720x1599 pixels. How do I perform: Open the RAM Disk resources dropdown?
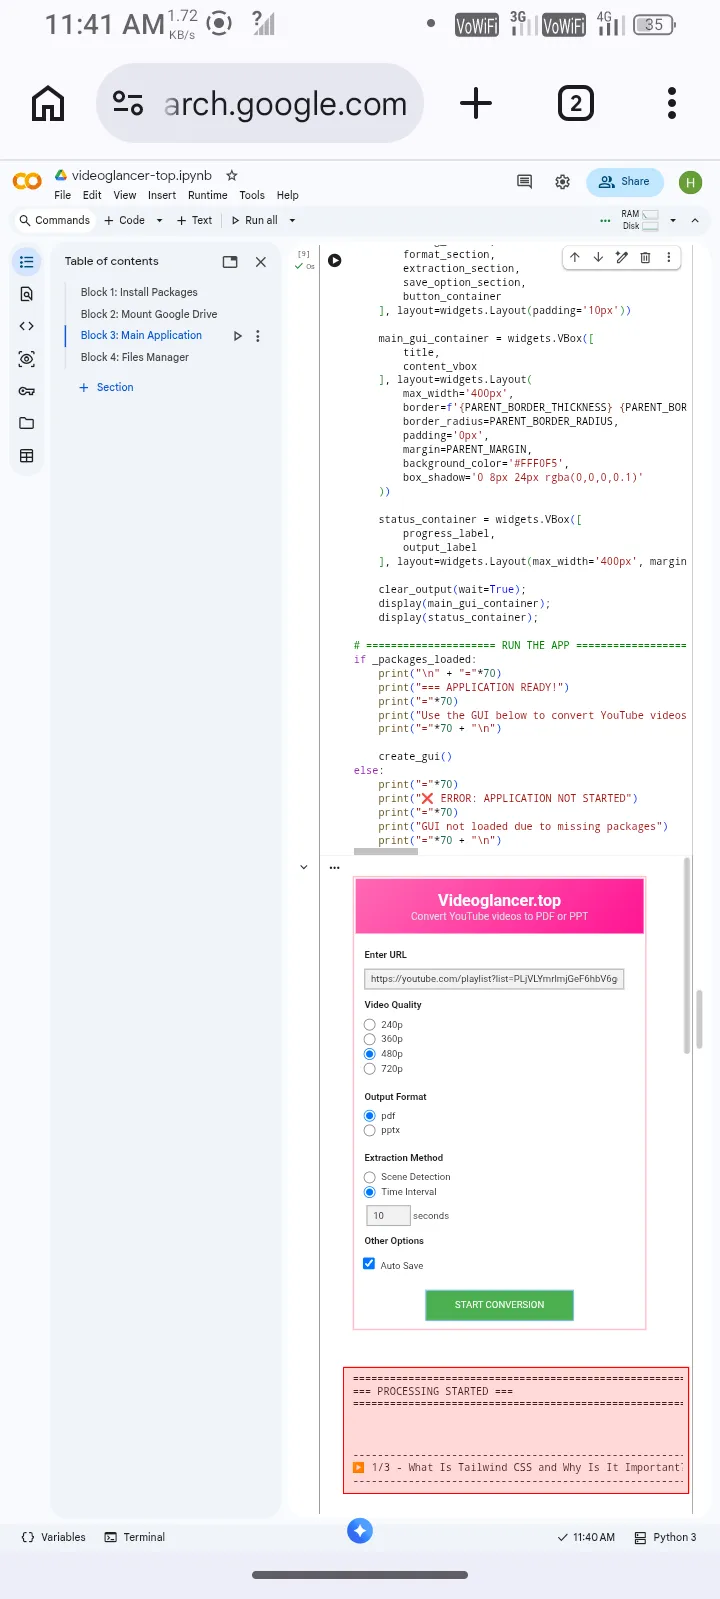pos(672,221)
